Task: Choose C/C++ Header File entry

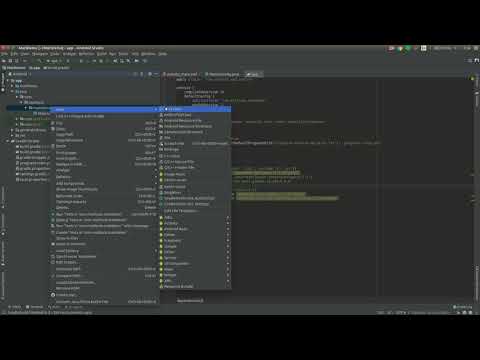Action: (x=195, y=167)
